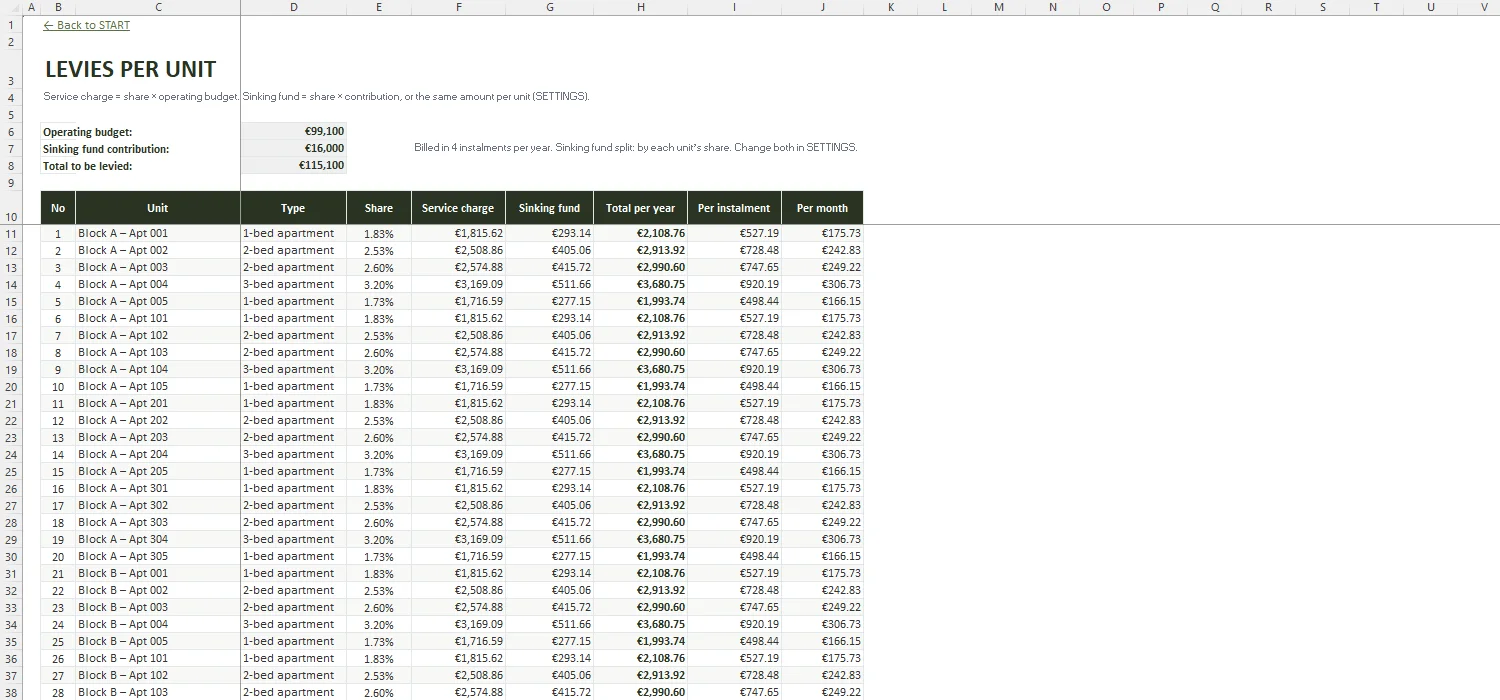
Task: Click the billing instalments note text
Action: click(636, 147)
